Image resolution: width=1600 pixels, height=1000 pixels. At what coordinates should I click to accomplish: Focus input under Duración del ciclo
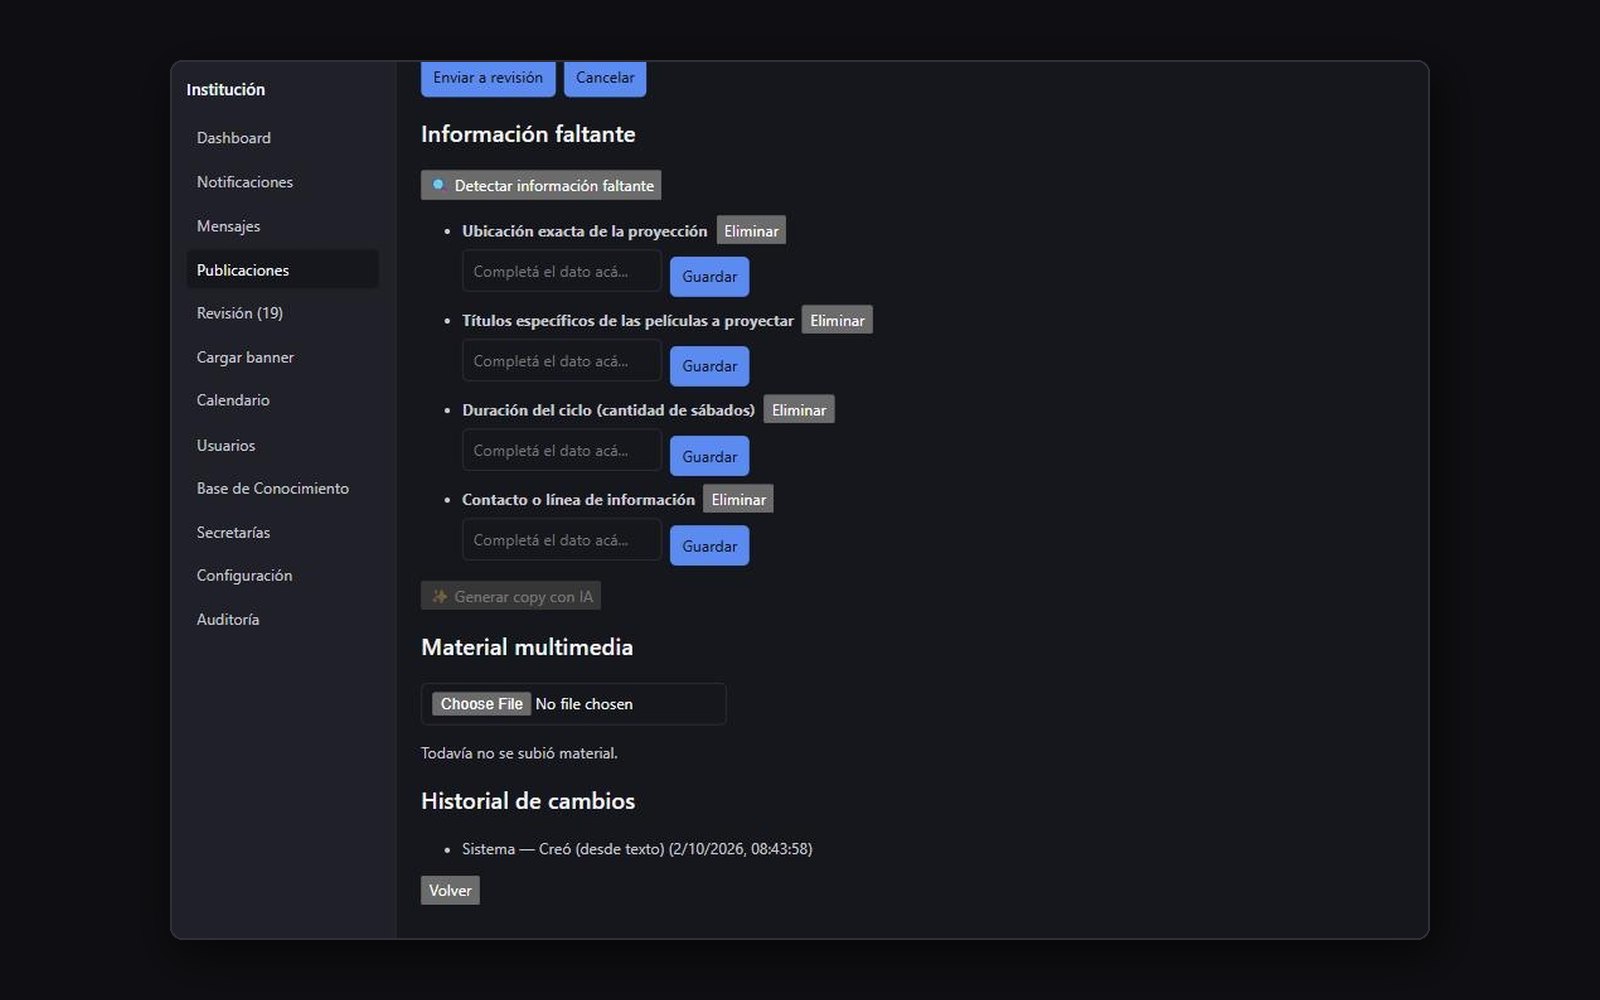[x=562, y=451]
